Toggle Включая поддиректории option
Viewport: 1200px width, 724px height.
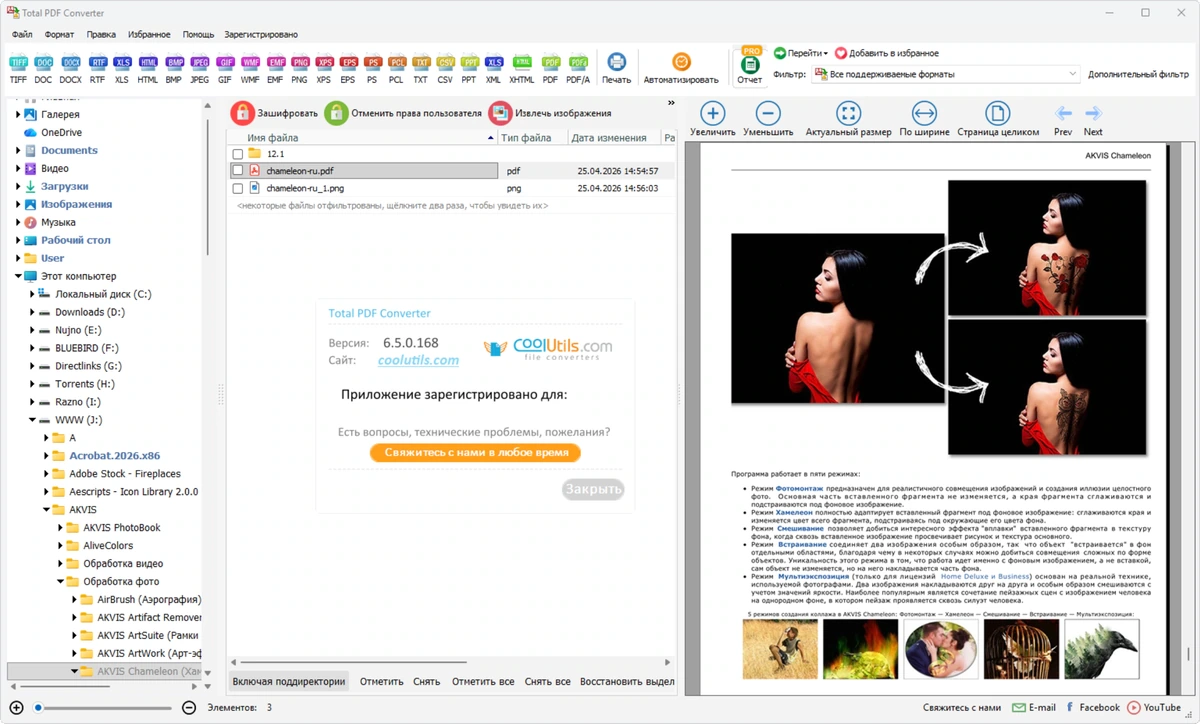click(x=288, y=682)
